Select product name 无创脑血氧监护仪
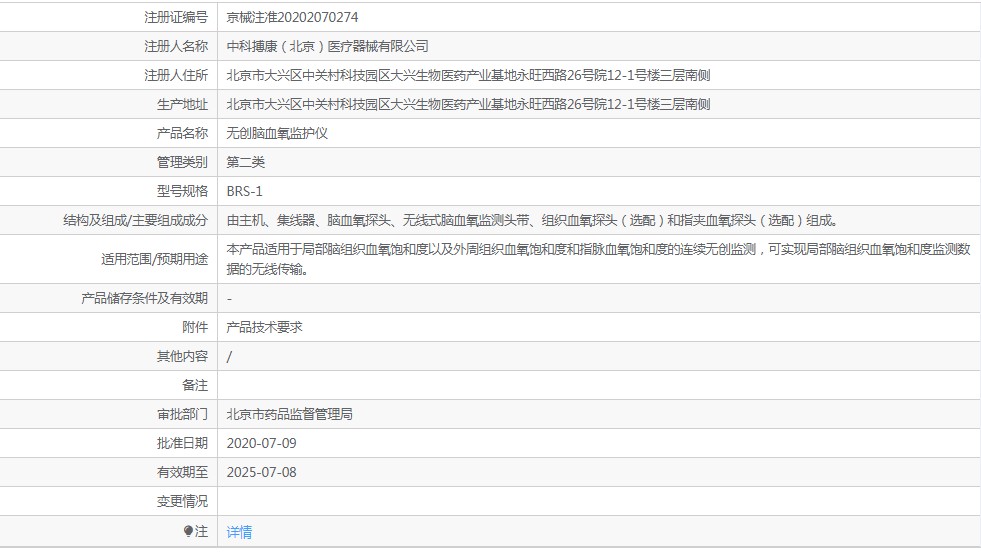Viewport: 981px width, 555px height. point(277,133)
